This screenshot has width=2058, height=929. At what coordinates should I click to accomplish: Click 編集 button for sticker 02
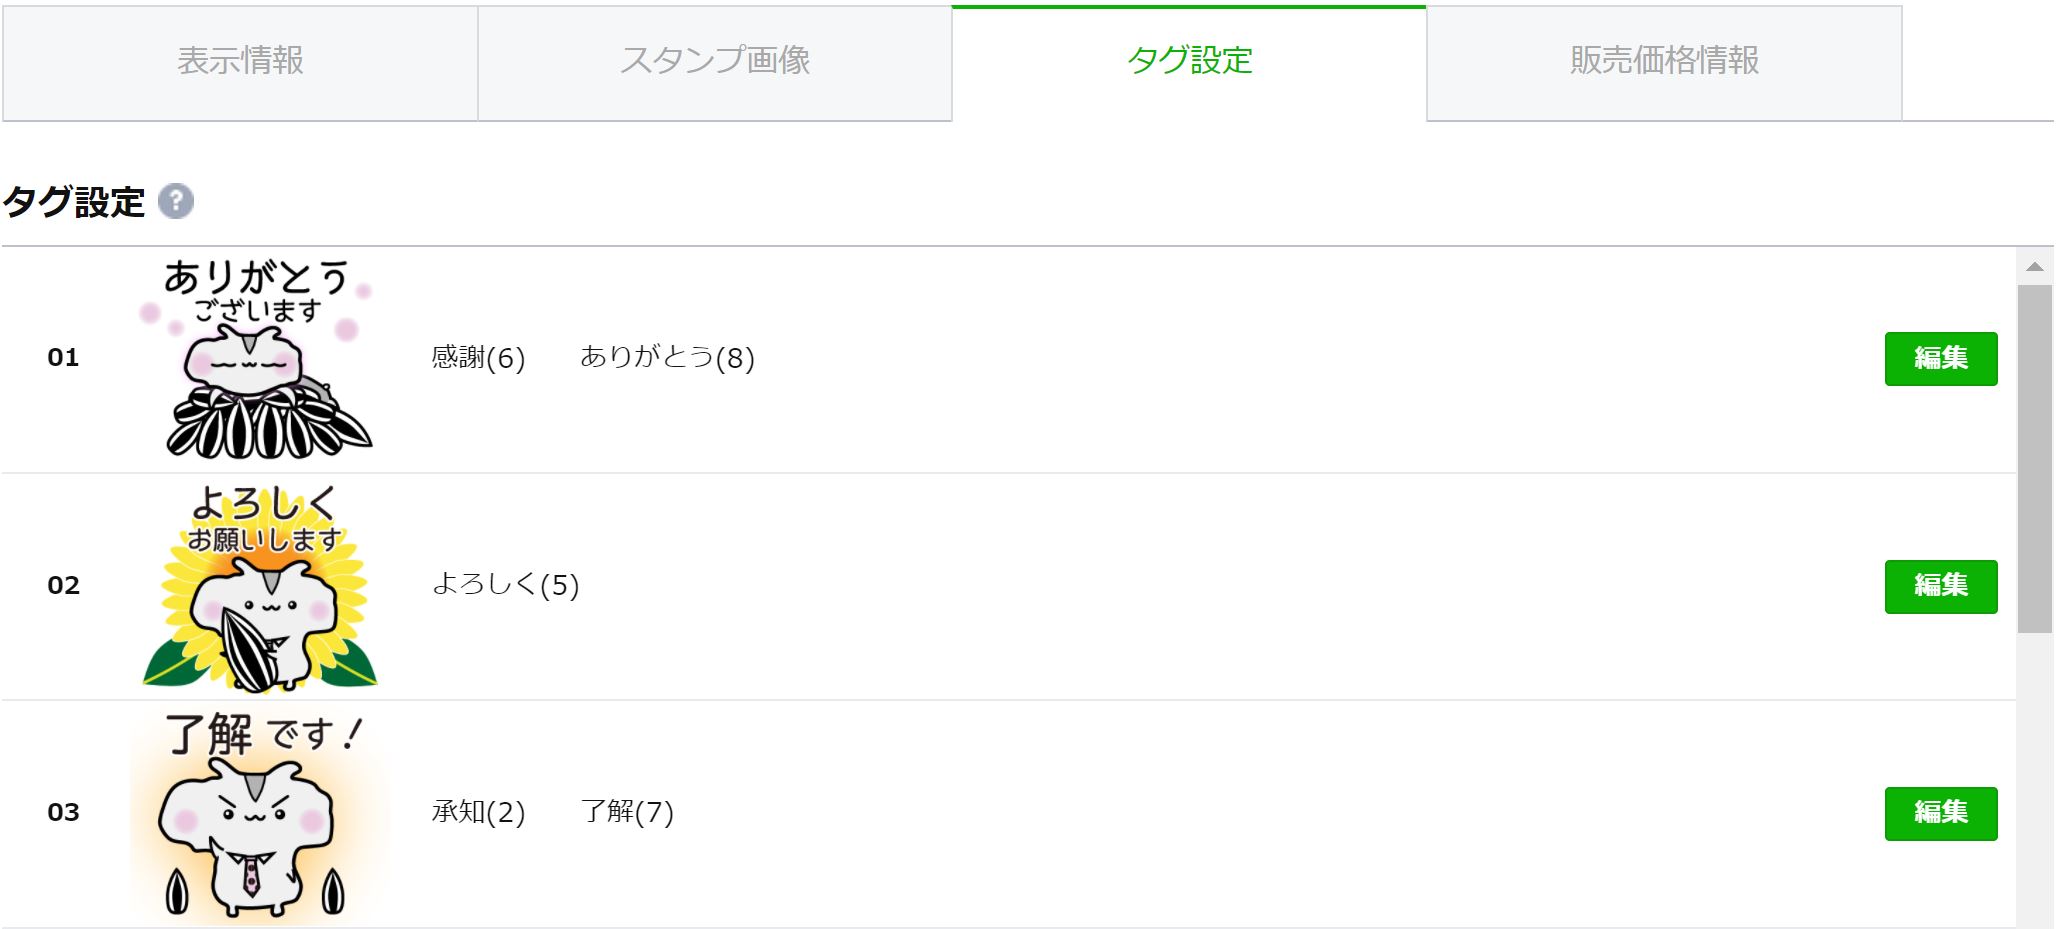pyautogui.click(x=1941, y=586)
